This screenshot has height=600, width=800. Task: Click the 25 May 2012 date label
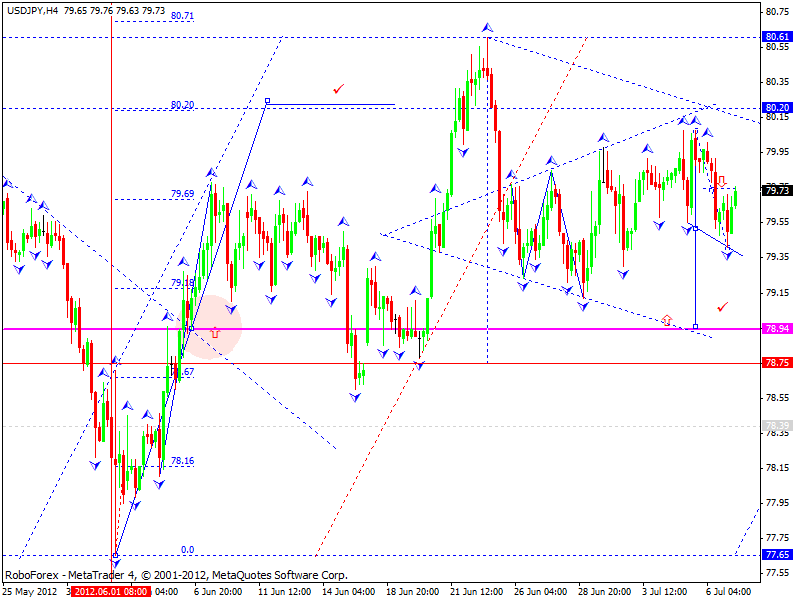coord(30,592)
